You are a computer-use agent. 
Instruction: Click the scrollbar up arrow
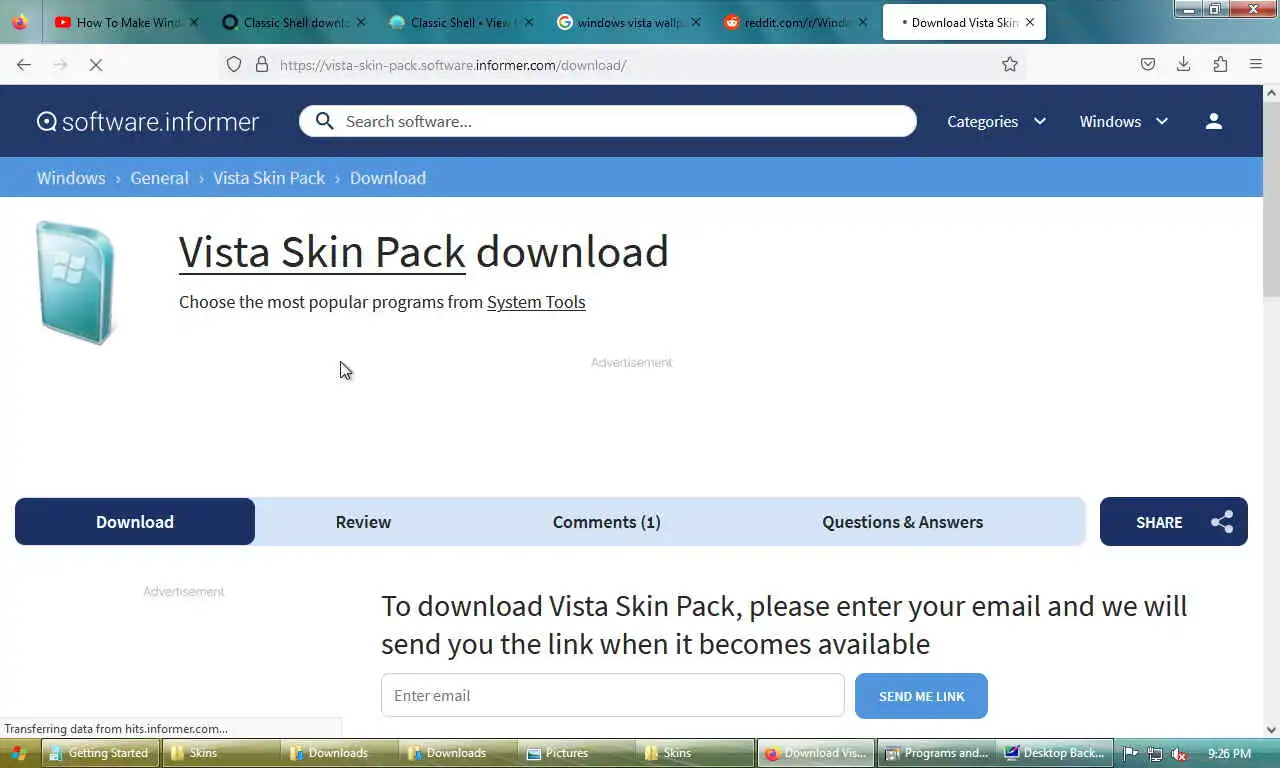[1271, 93]
